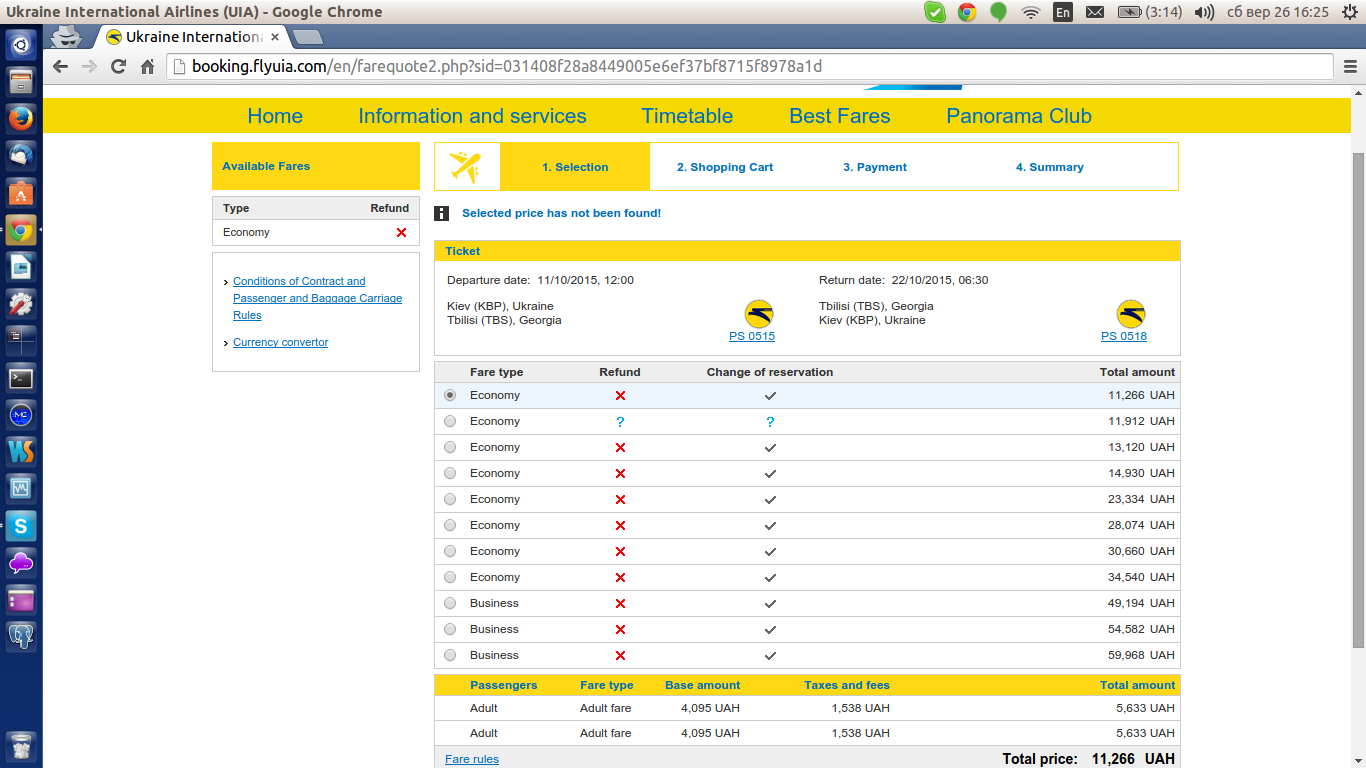Choose the 59,968 UAH Business fare option
The height and width of the screenshot is (768, 1366).
coord(450,656)
